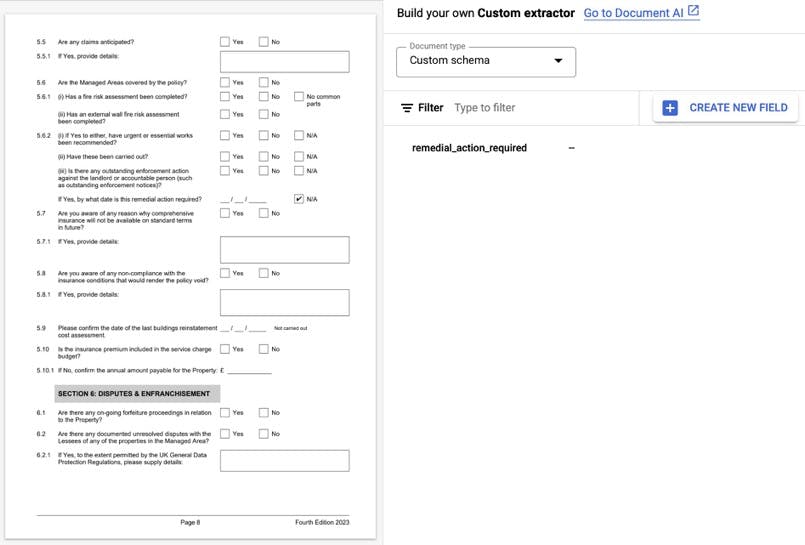Screen dimensions: 805x545
Task: Tick Yes for Have these been carried out
Action: [x=225, y=157]
